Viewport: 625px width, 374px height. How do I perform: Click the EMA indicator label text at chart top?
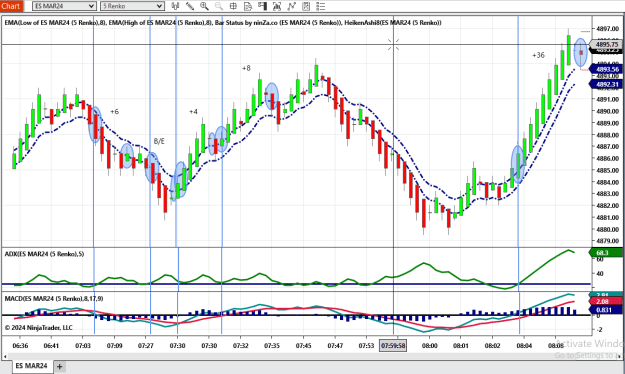point(223,23)
